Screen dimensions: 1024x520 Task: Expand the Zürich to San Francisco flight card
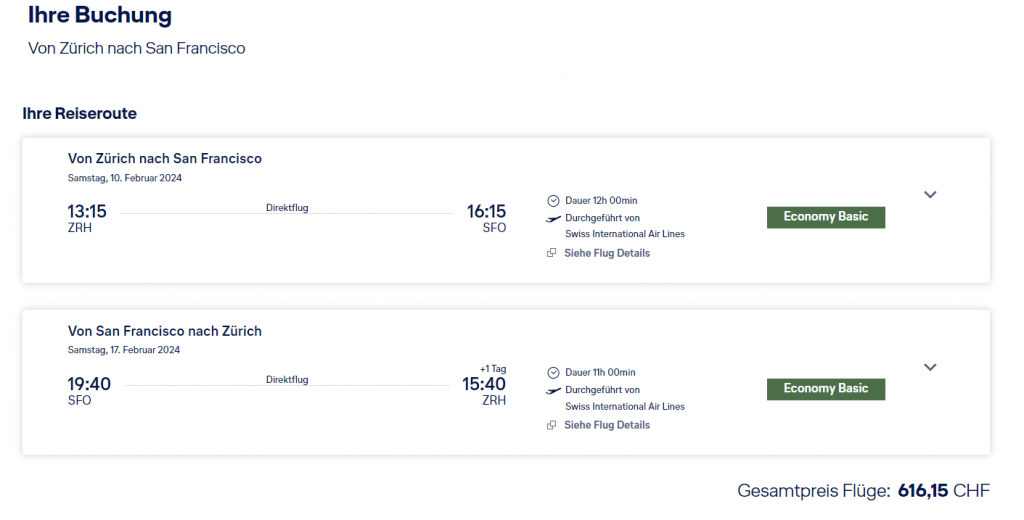[930, 195]
